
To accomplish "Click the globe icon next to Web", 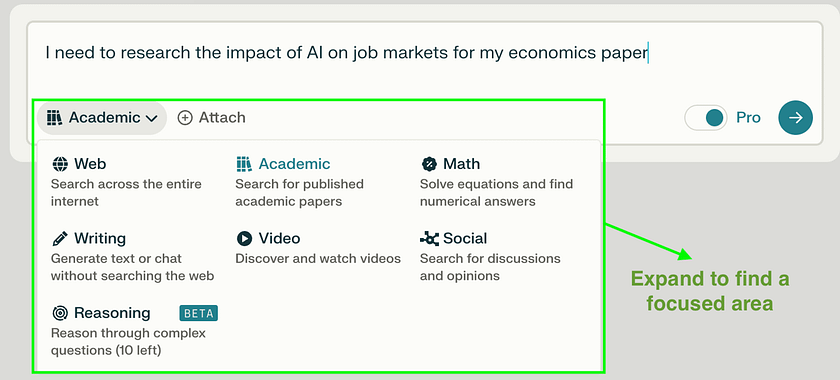I will click(x=60, y=164).
